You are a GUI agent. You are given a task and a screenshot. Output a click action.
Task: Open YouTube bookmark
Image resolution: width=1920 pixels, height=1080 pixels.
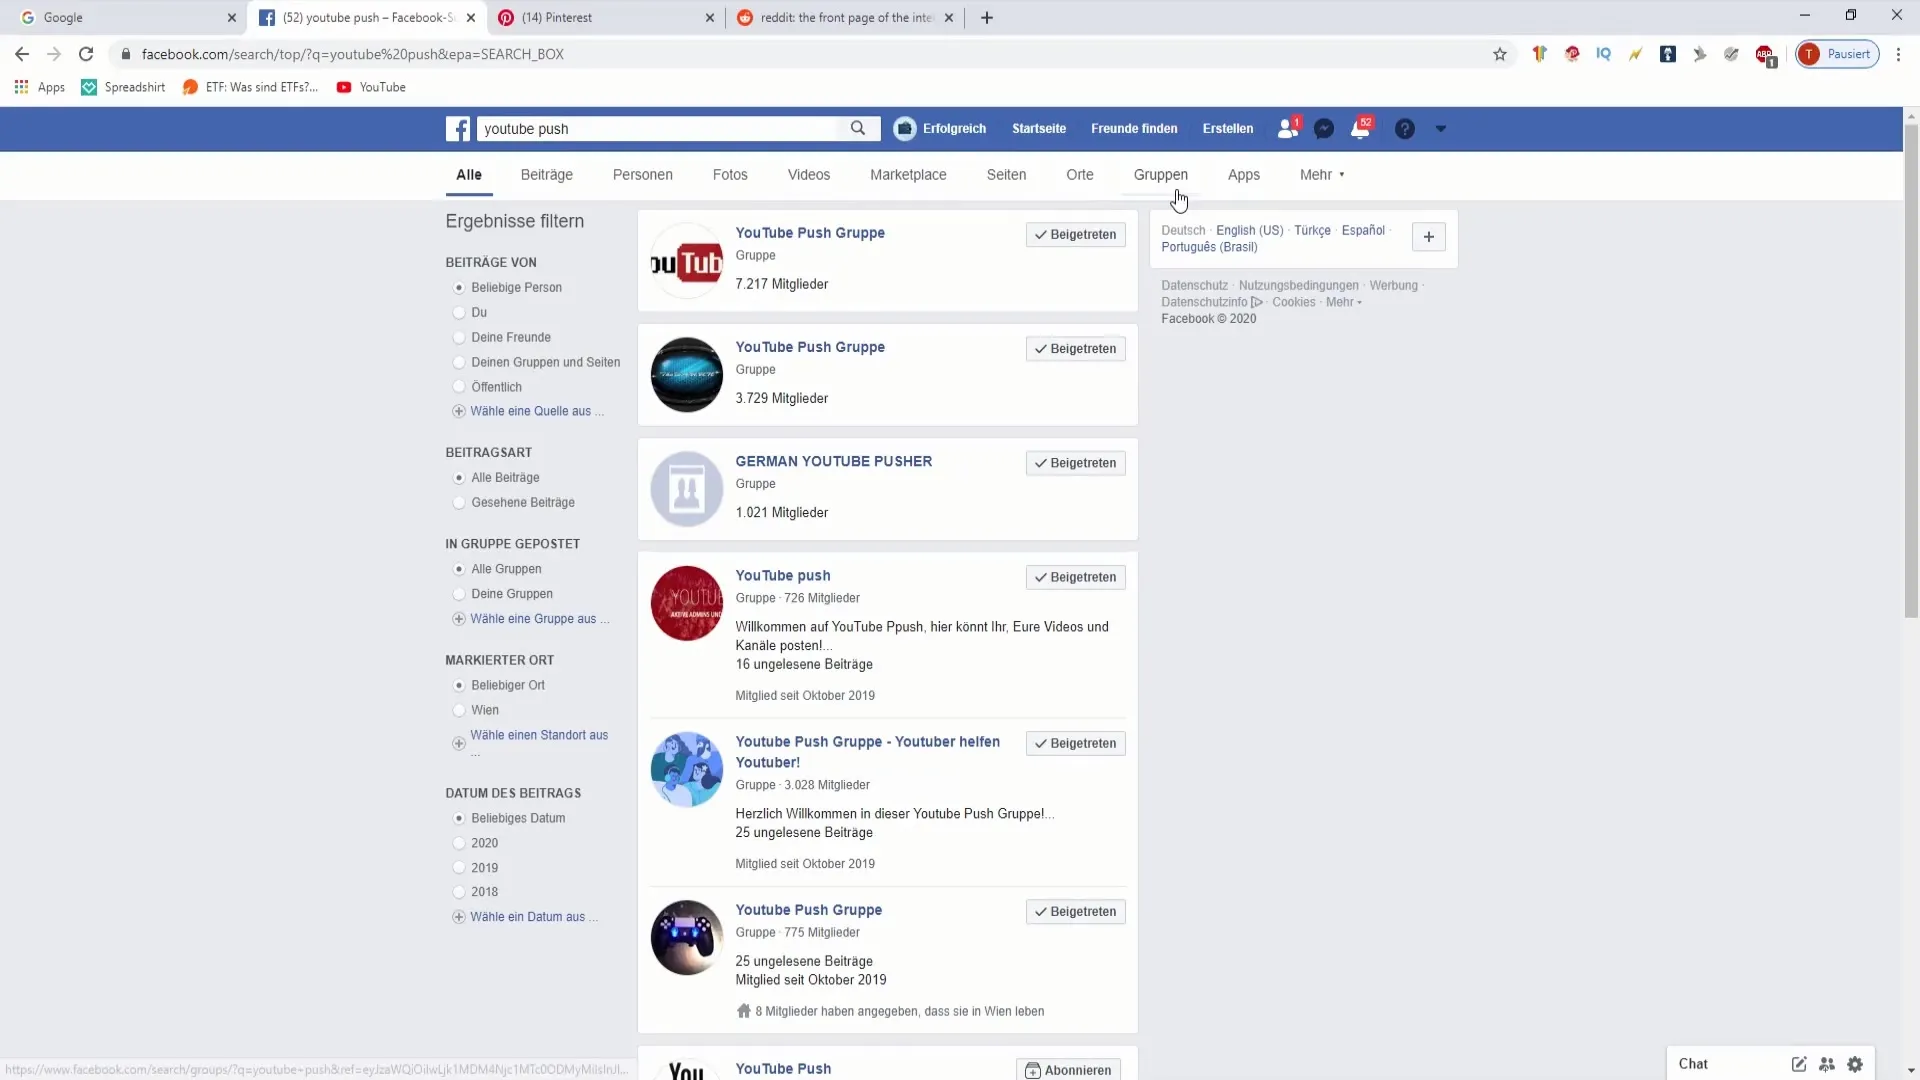click(371, 87)
